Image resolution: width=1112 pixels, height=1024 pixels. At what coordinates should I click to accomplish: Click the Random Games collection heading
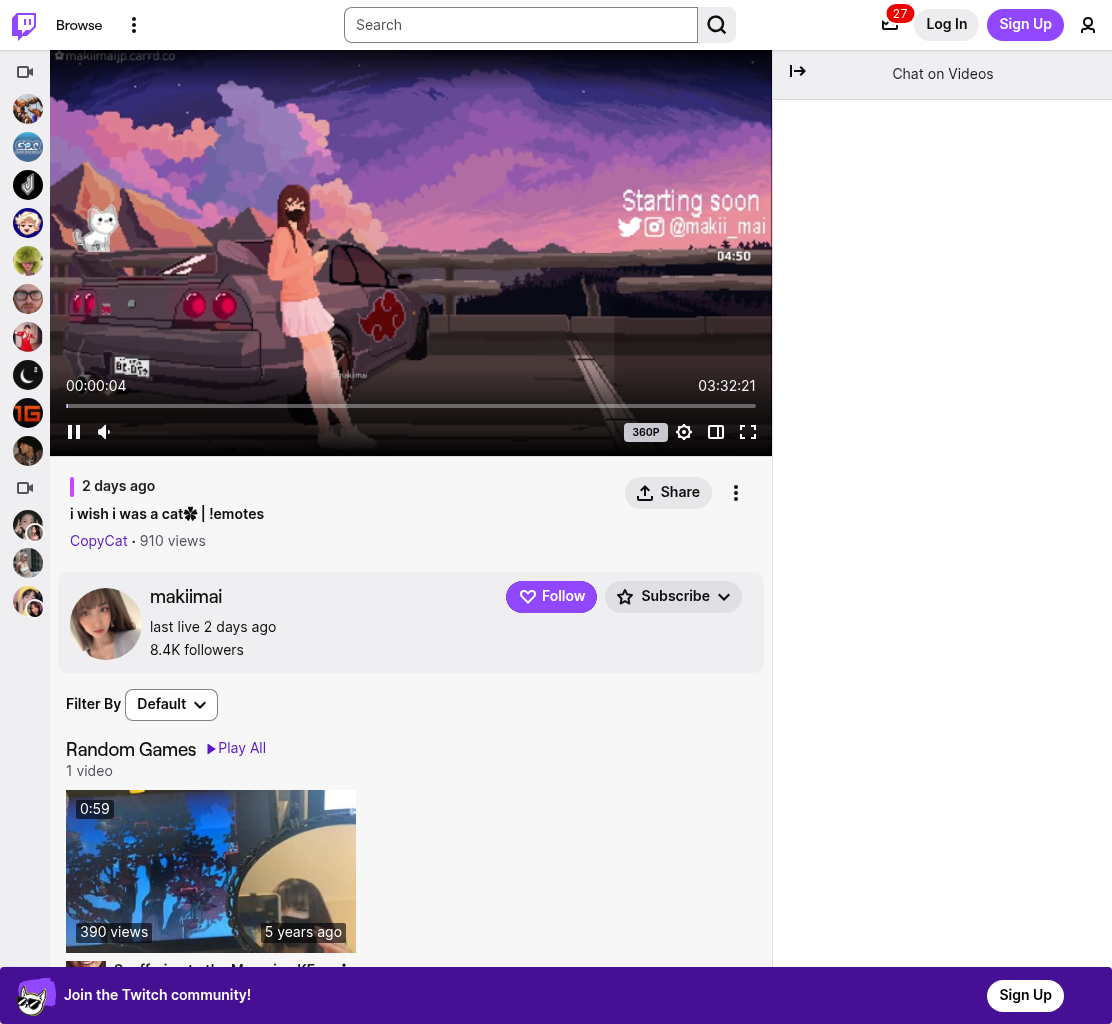click(130, 750)
